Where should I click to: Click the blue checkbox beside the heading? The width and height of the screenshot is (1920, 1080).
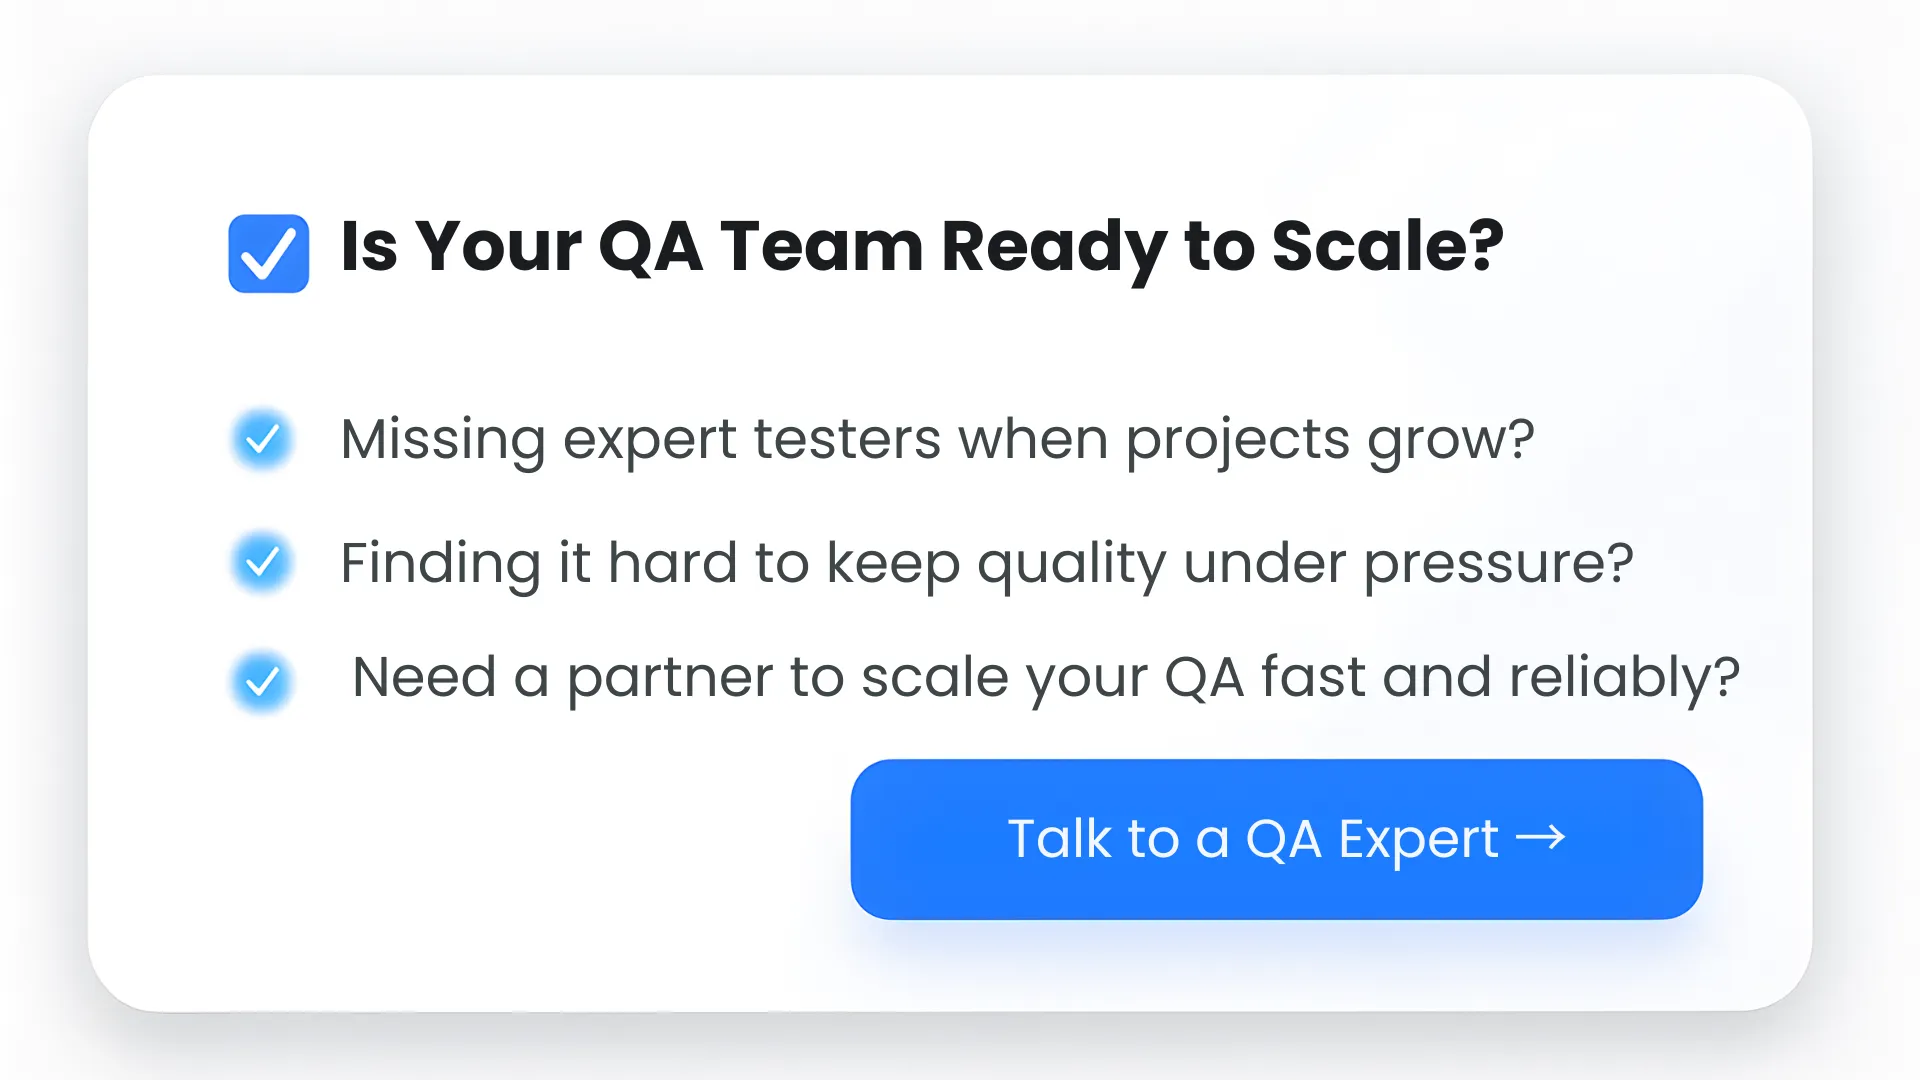click(268, 252)
